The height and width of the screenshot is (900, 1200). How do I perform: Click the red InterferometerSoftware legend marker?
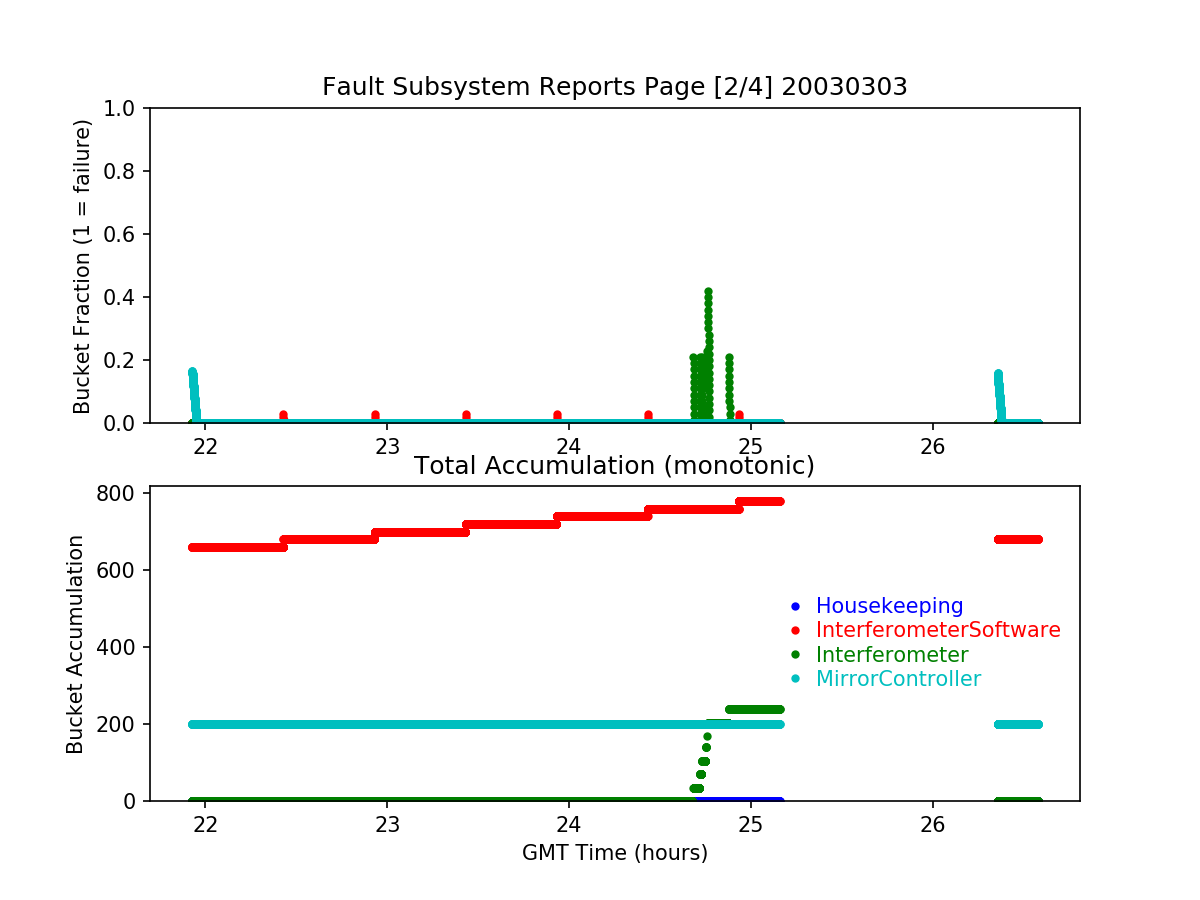[796, 631]
